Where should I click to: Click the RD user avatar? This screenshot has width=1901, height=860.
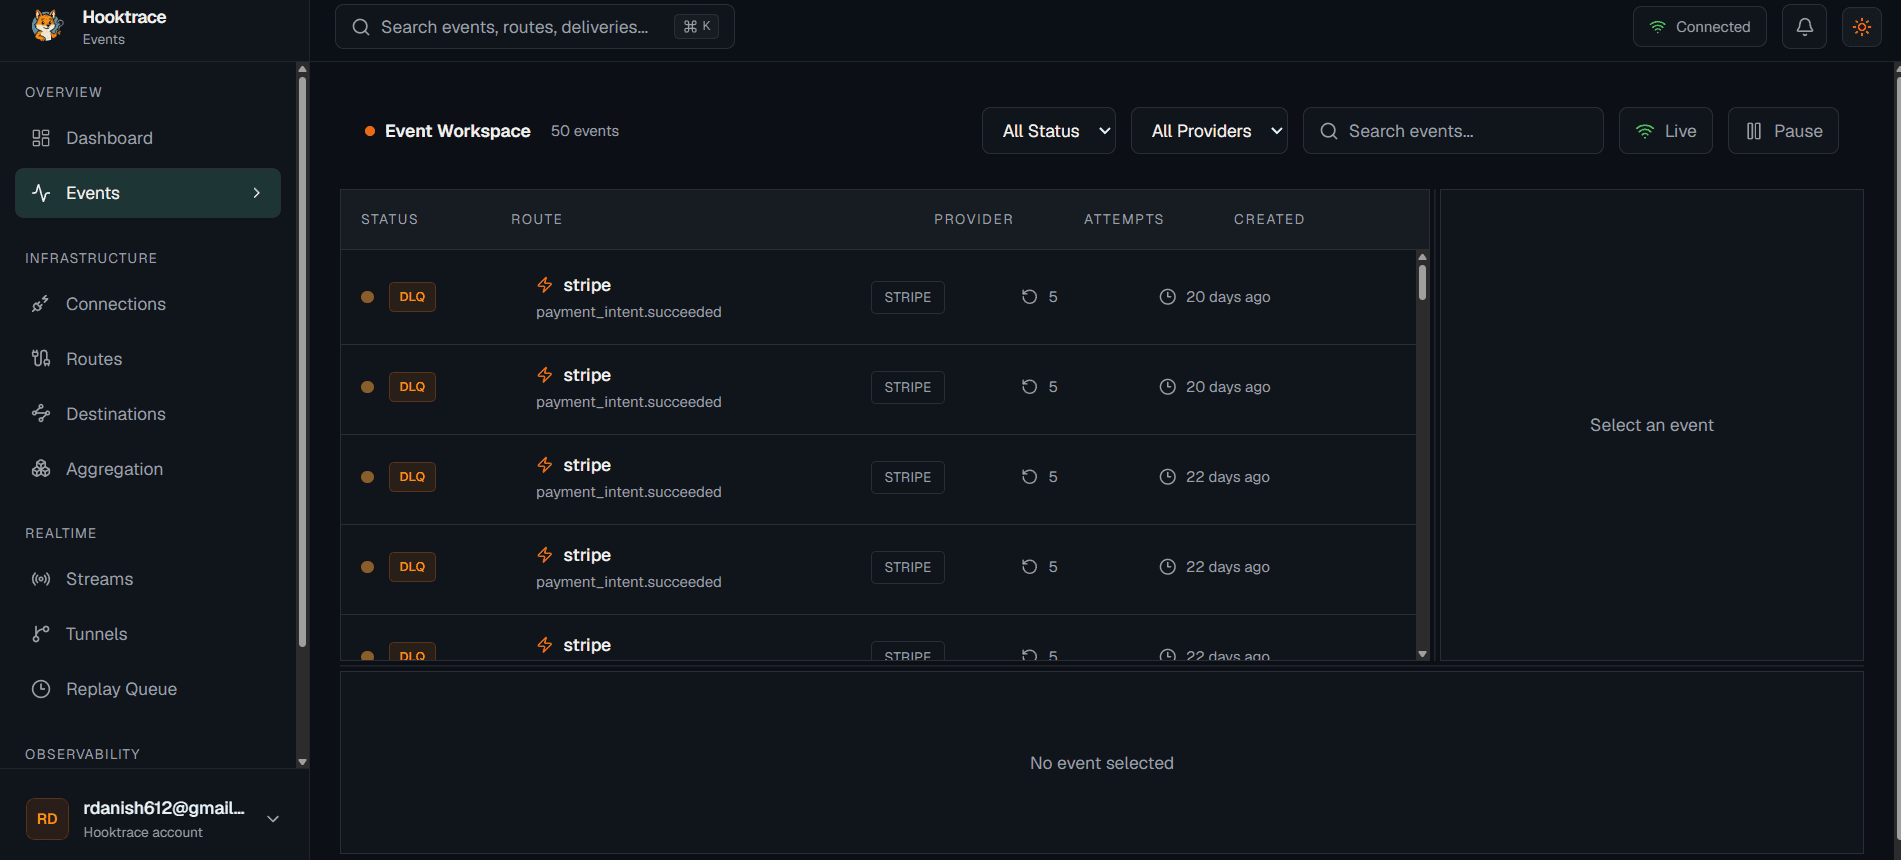click(x=47, y=819)
